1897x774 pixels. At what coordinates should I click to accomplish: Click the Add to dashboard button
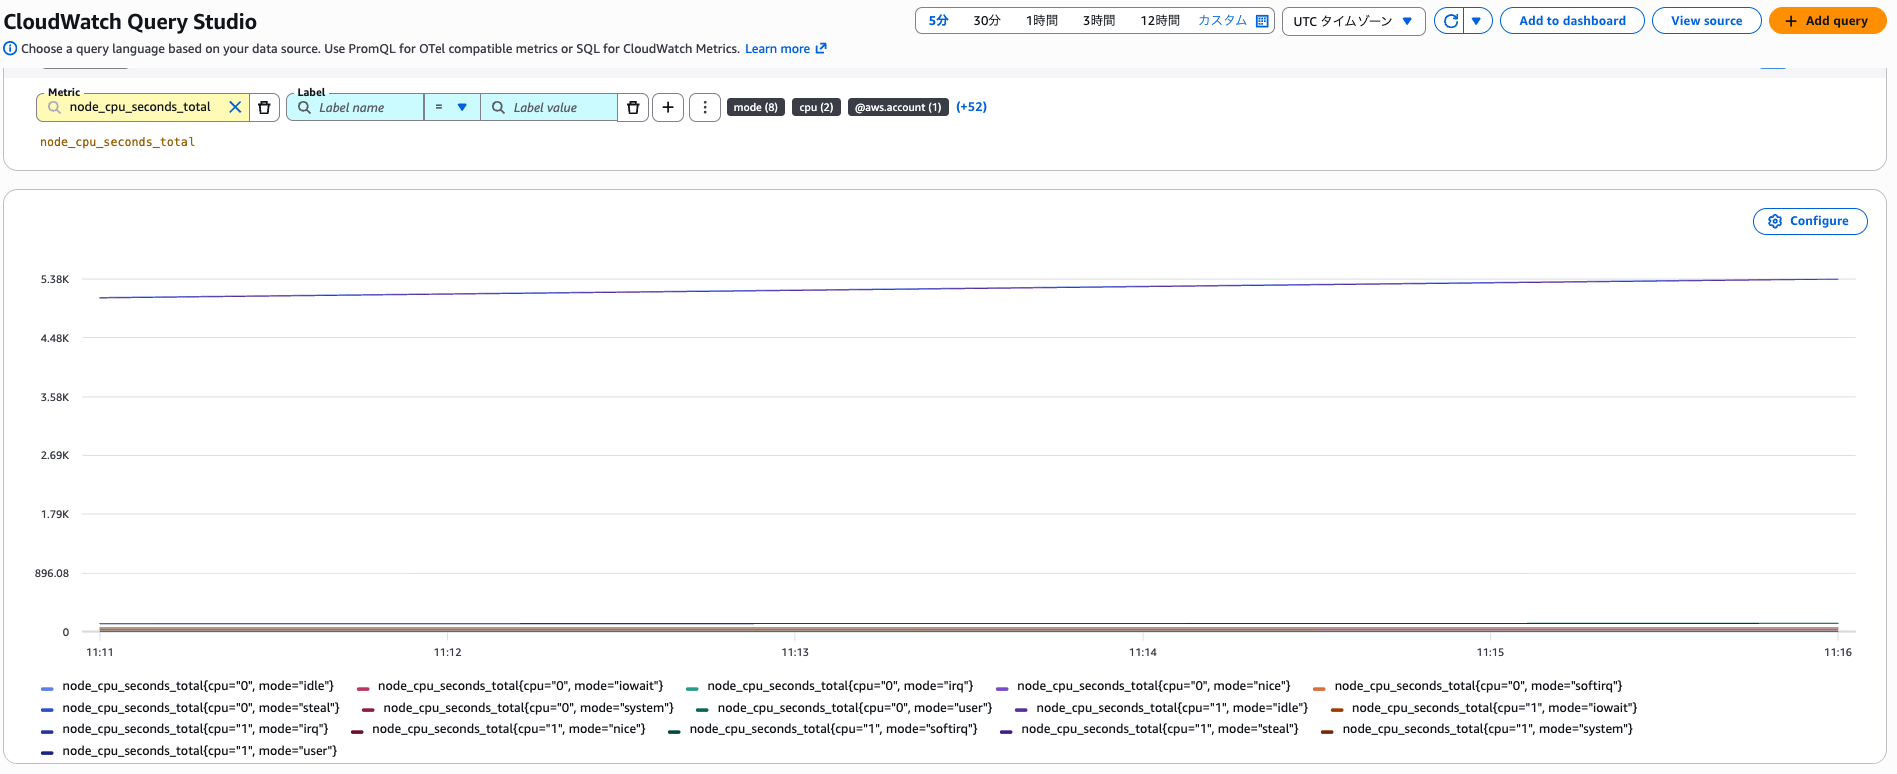(1571, 21)
